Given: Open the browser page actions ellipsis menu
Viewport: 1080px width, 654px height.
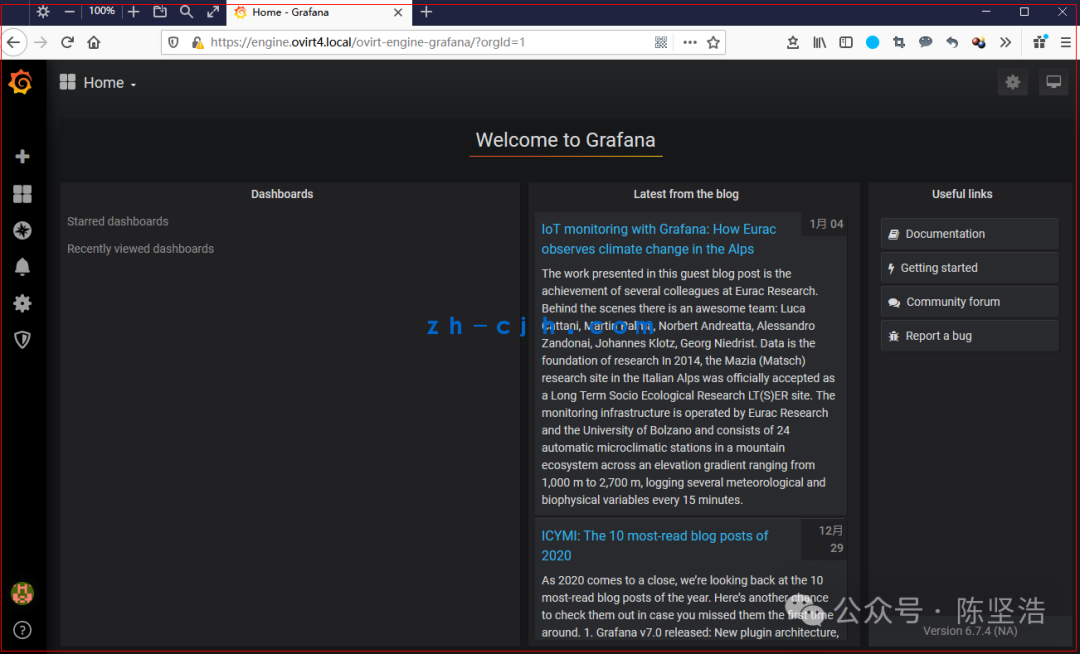Looking at the screenshot, I should (689, 43).
